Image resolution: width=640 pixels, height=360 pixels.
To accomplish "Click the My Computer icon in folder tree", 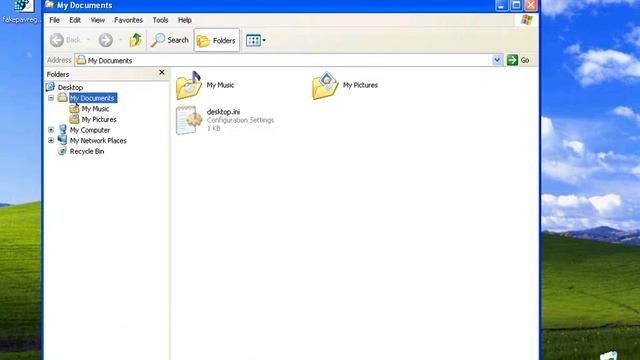I will (62, 129).
